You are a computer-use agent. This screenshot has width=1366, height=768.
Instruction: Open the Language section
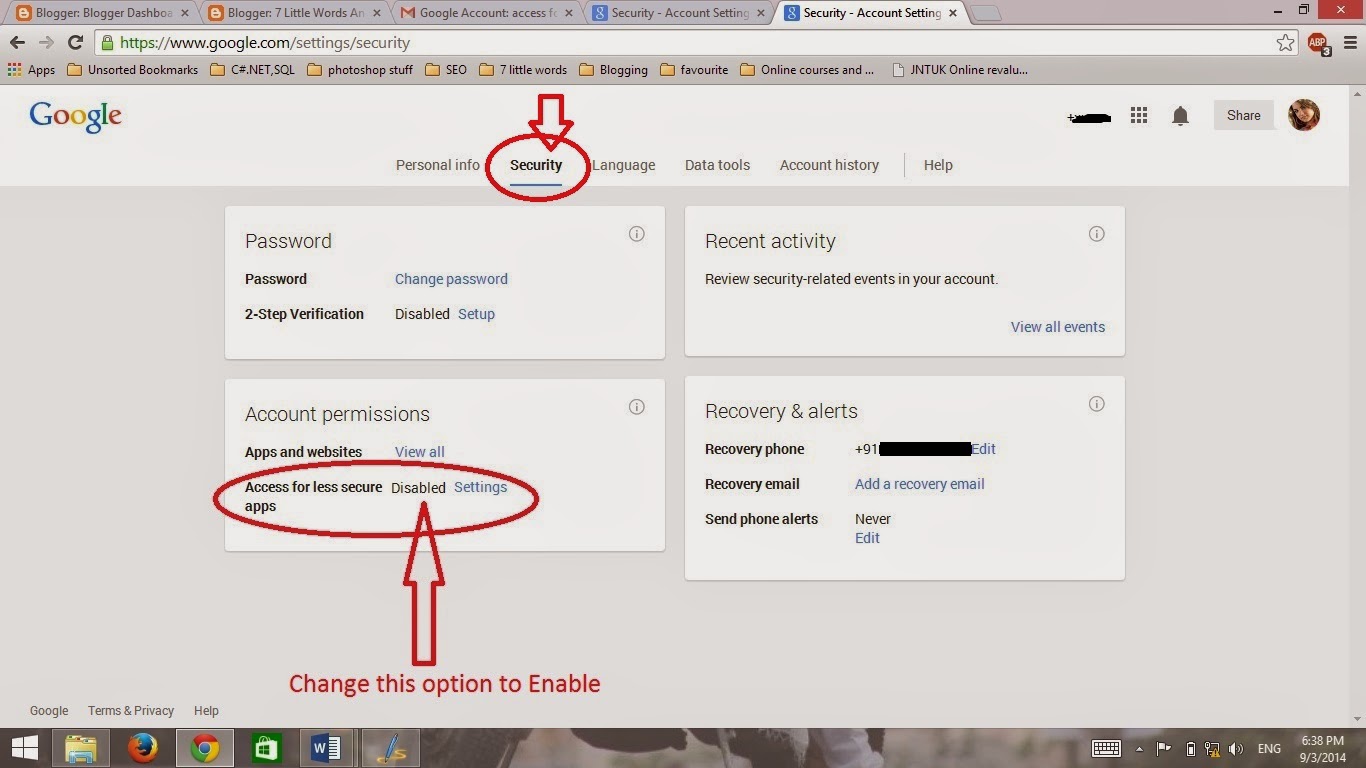[623, 165]
